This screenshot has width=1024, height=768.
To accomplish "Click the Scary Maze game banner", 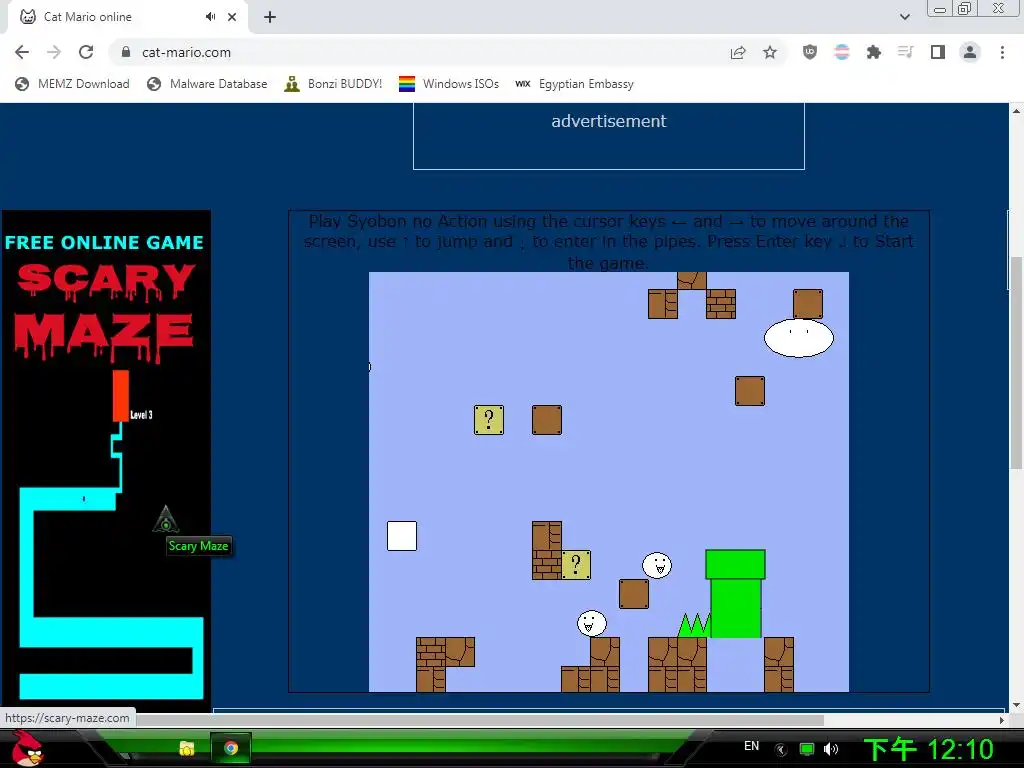I will [106, 460].
